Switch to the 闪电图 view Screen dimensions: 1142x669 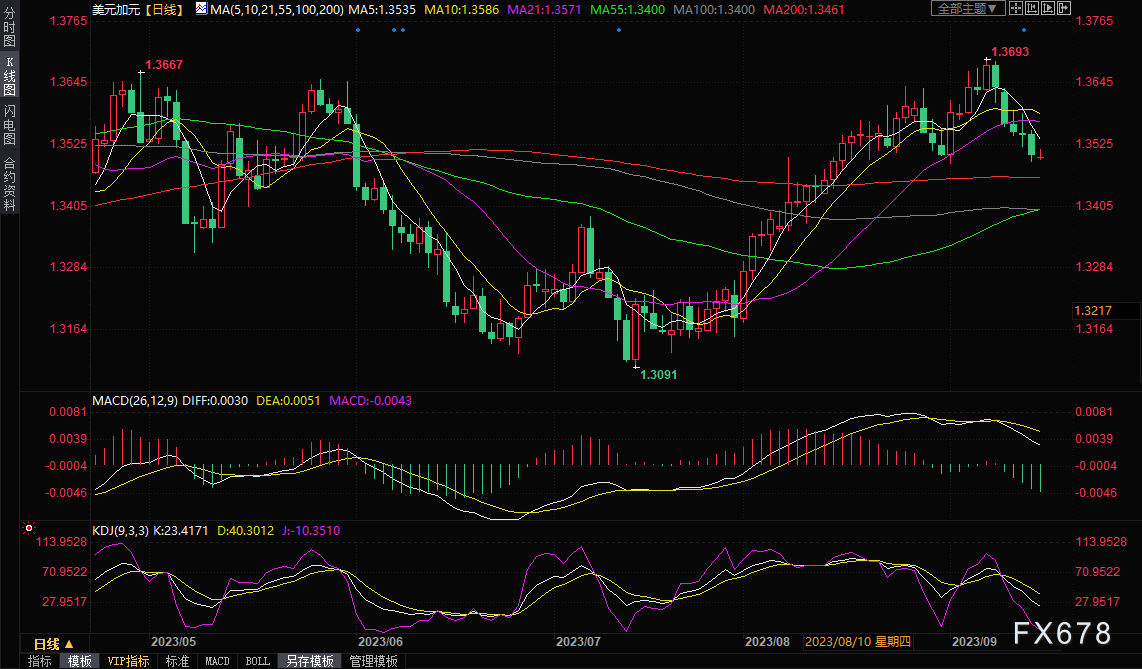pyautogui.click(x=9, y=124)
